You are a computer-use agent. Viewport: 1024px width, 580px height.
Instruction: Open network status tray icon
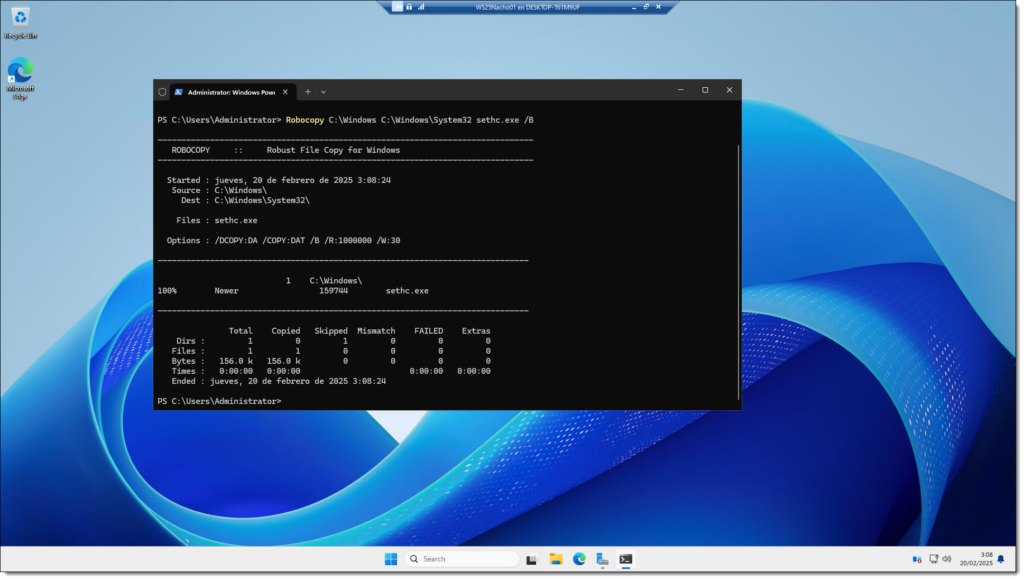(x=934, y=559)
